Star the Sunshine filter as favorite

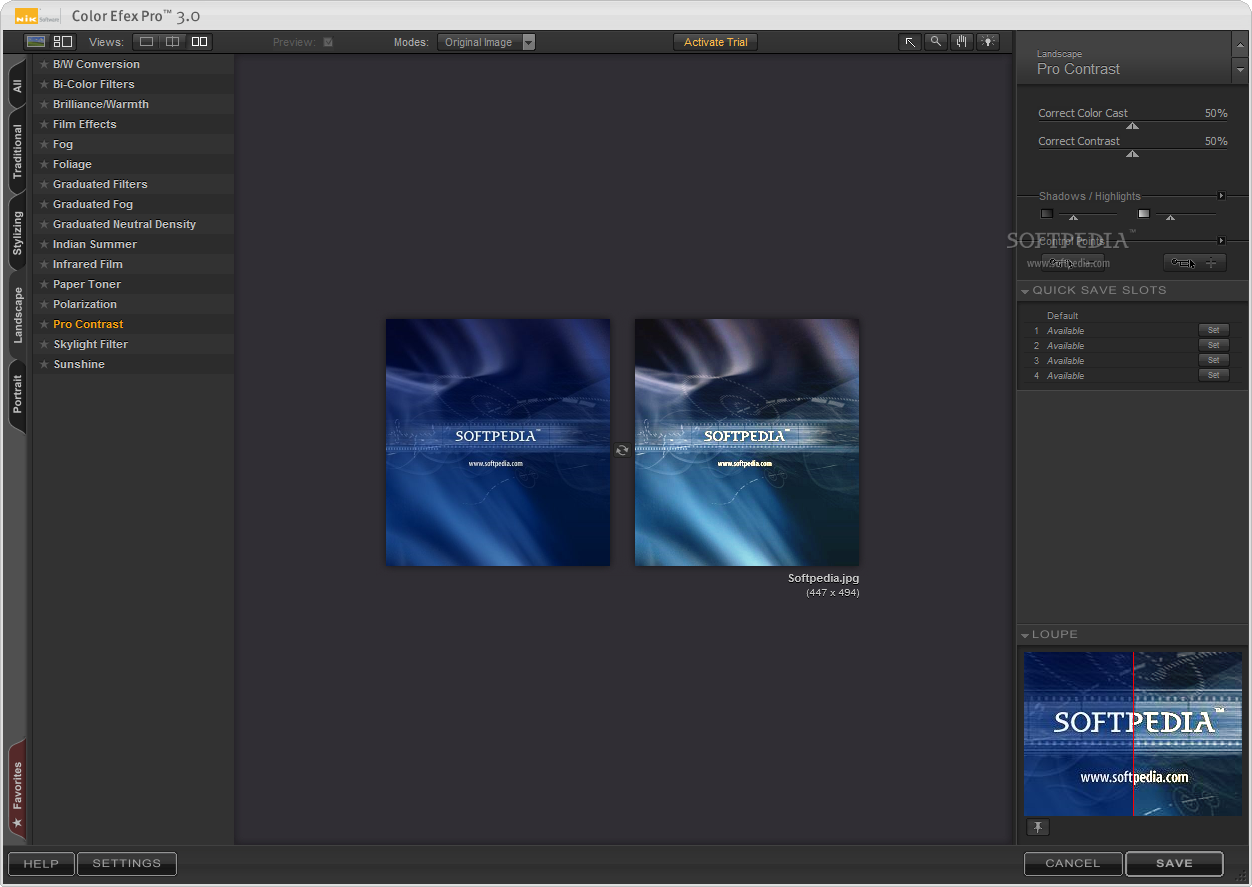coord(44,364)
